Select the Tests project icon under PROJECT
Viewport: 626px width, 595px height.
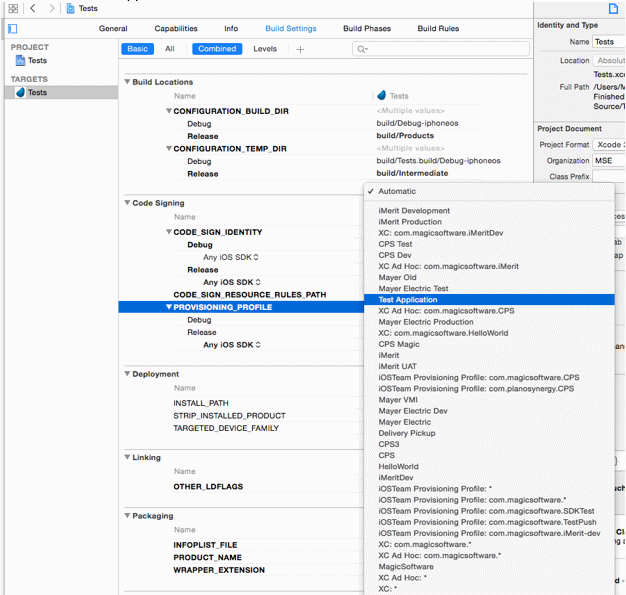coord(20,60)
